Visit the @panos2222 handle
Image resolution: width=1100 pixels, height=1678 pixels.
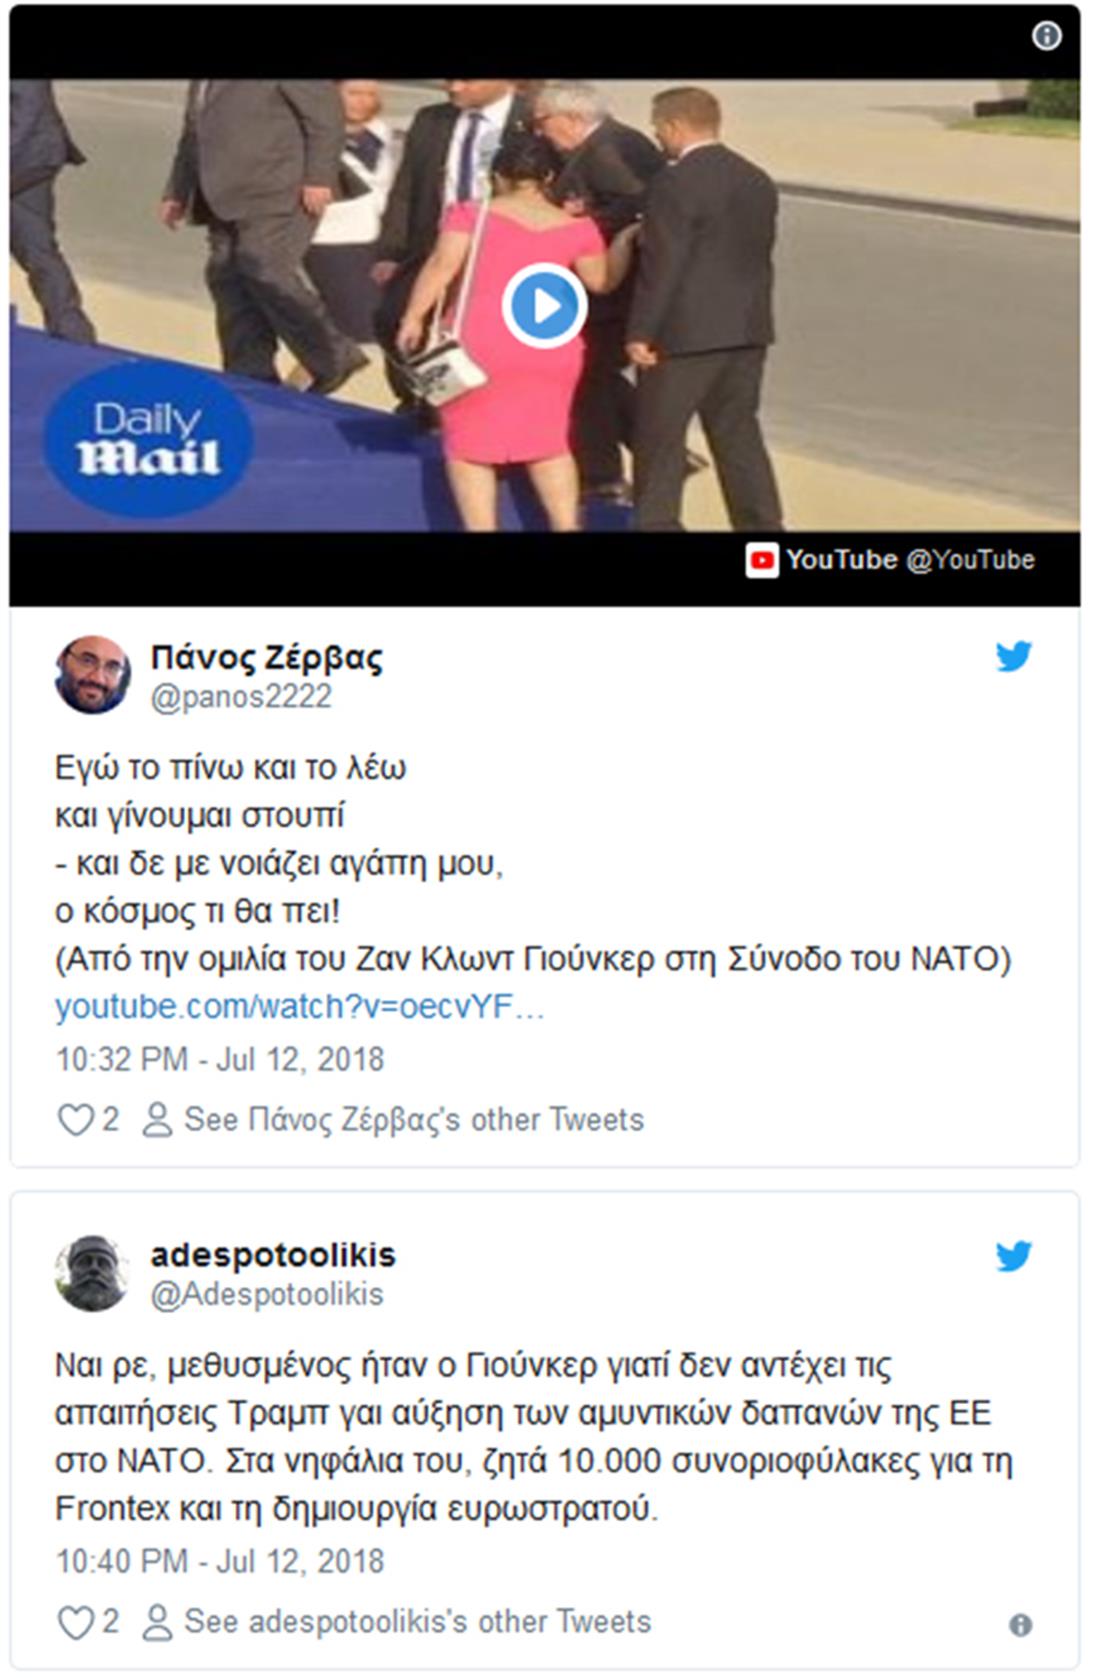point(241,697)
